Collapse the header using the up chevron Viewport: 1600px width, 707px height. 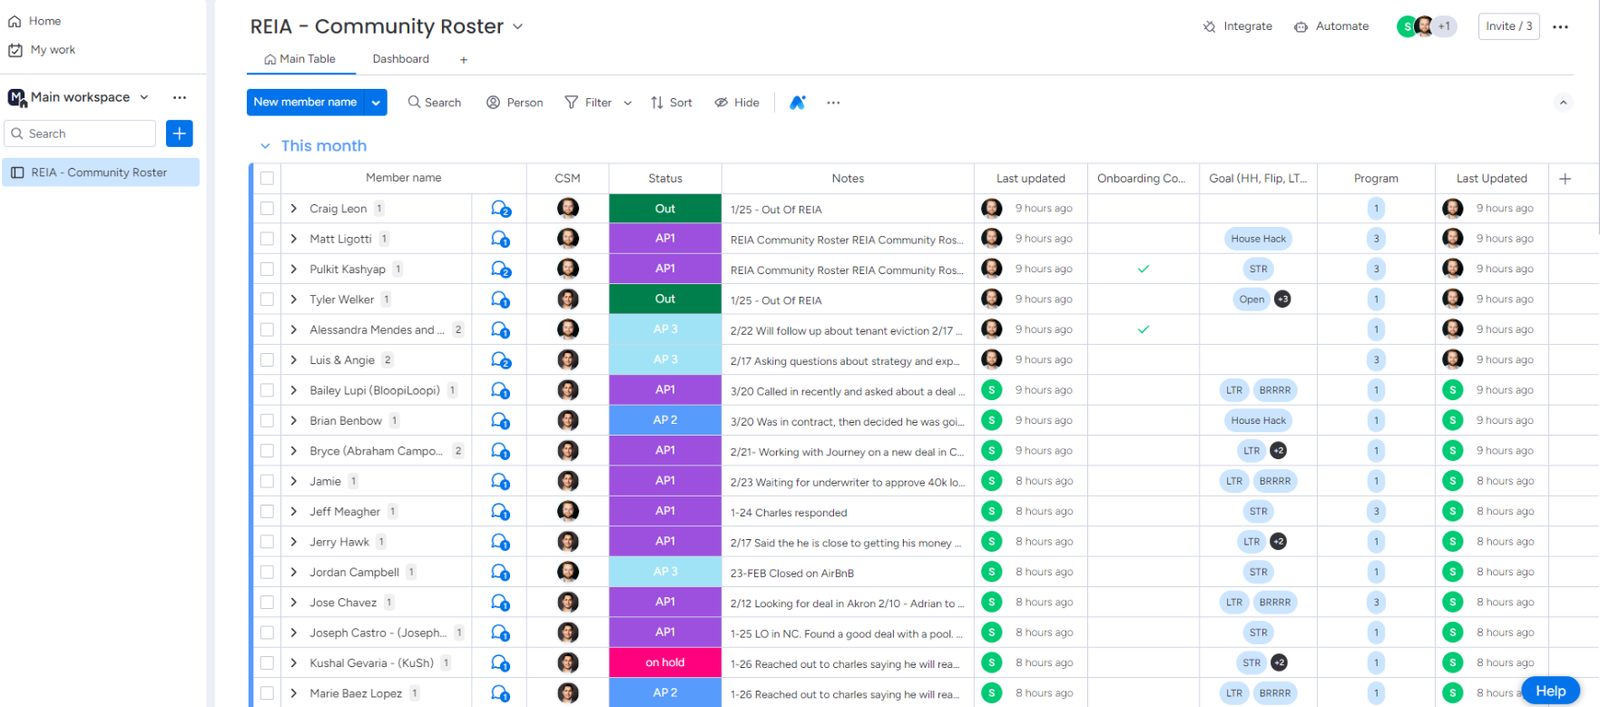click(1563, 103)
